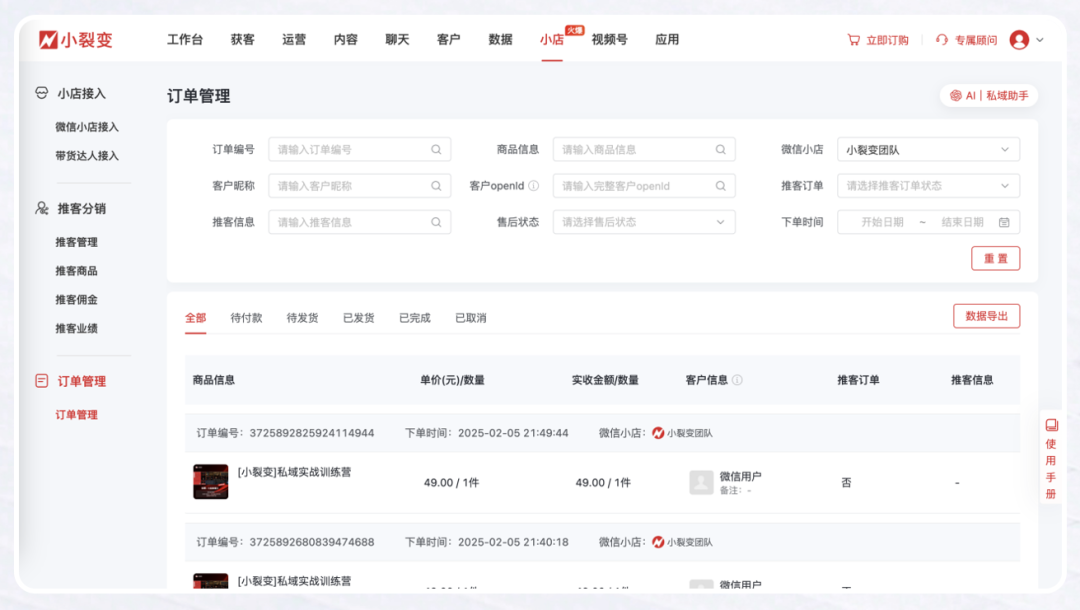The image size is (1080, 610).
Task: Click the 小裂变 logo icon
Action: coord(48,40)
